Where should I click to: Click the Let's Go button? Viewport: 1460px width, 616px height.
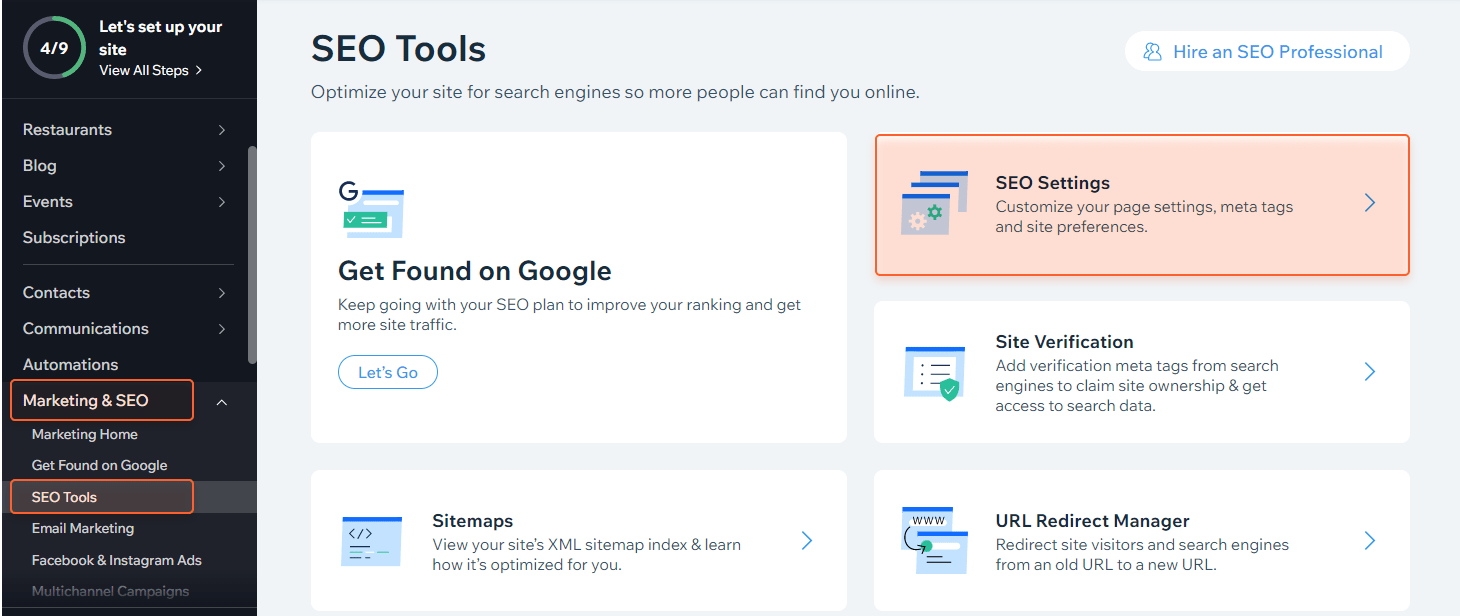point(388,372)
